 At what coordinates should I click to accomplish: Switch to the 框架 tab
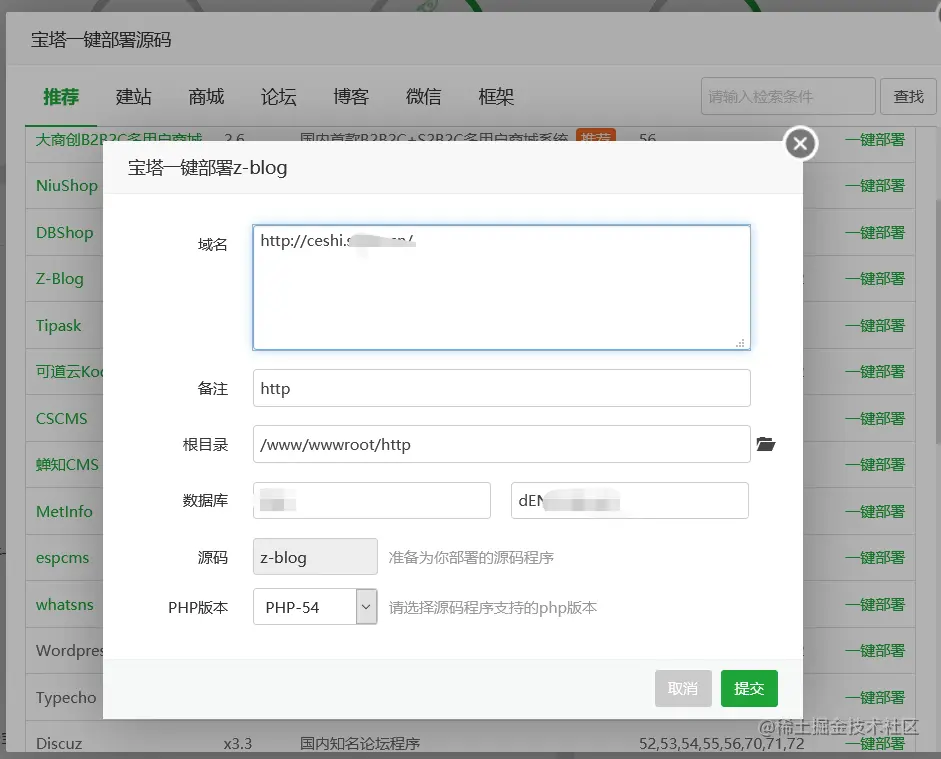point(496,97)
